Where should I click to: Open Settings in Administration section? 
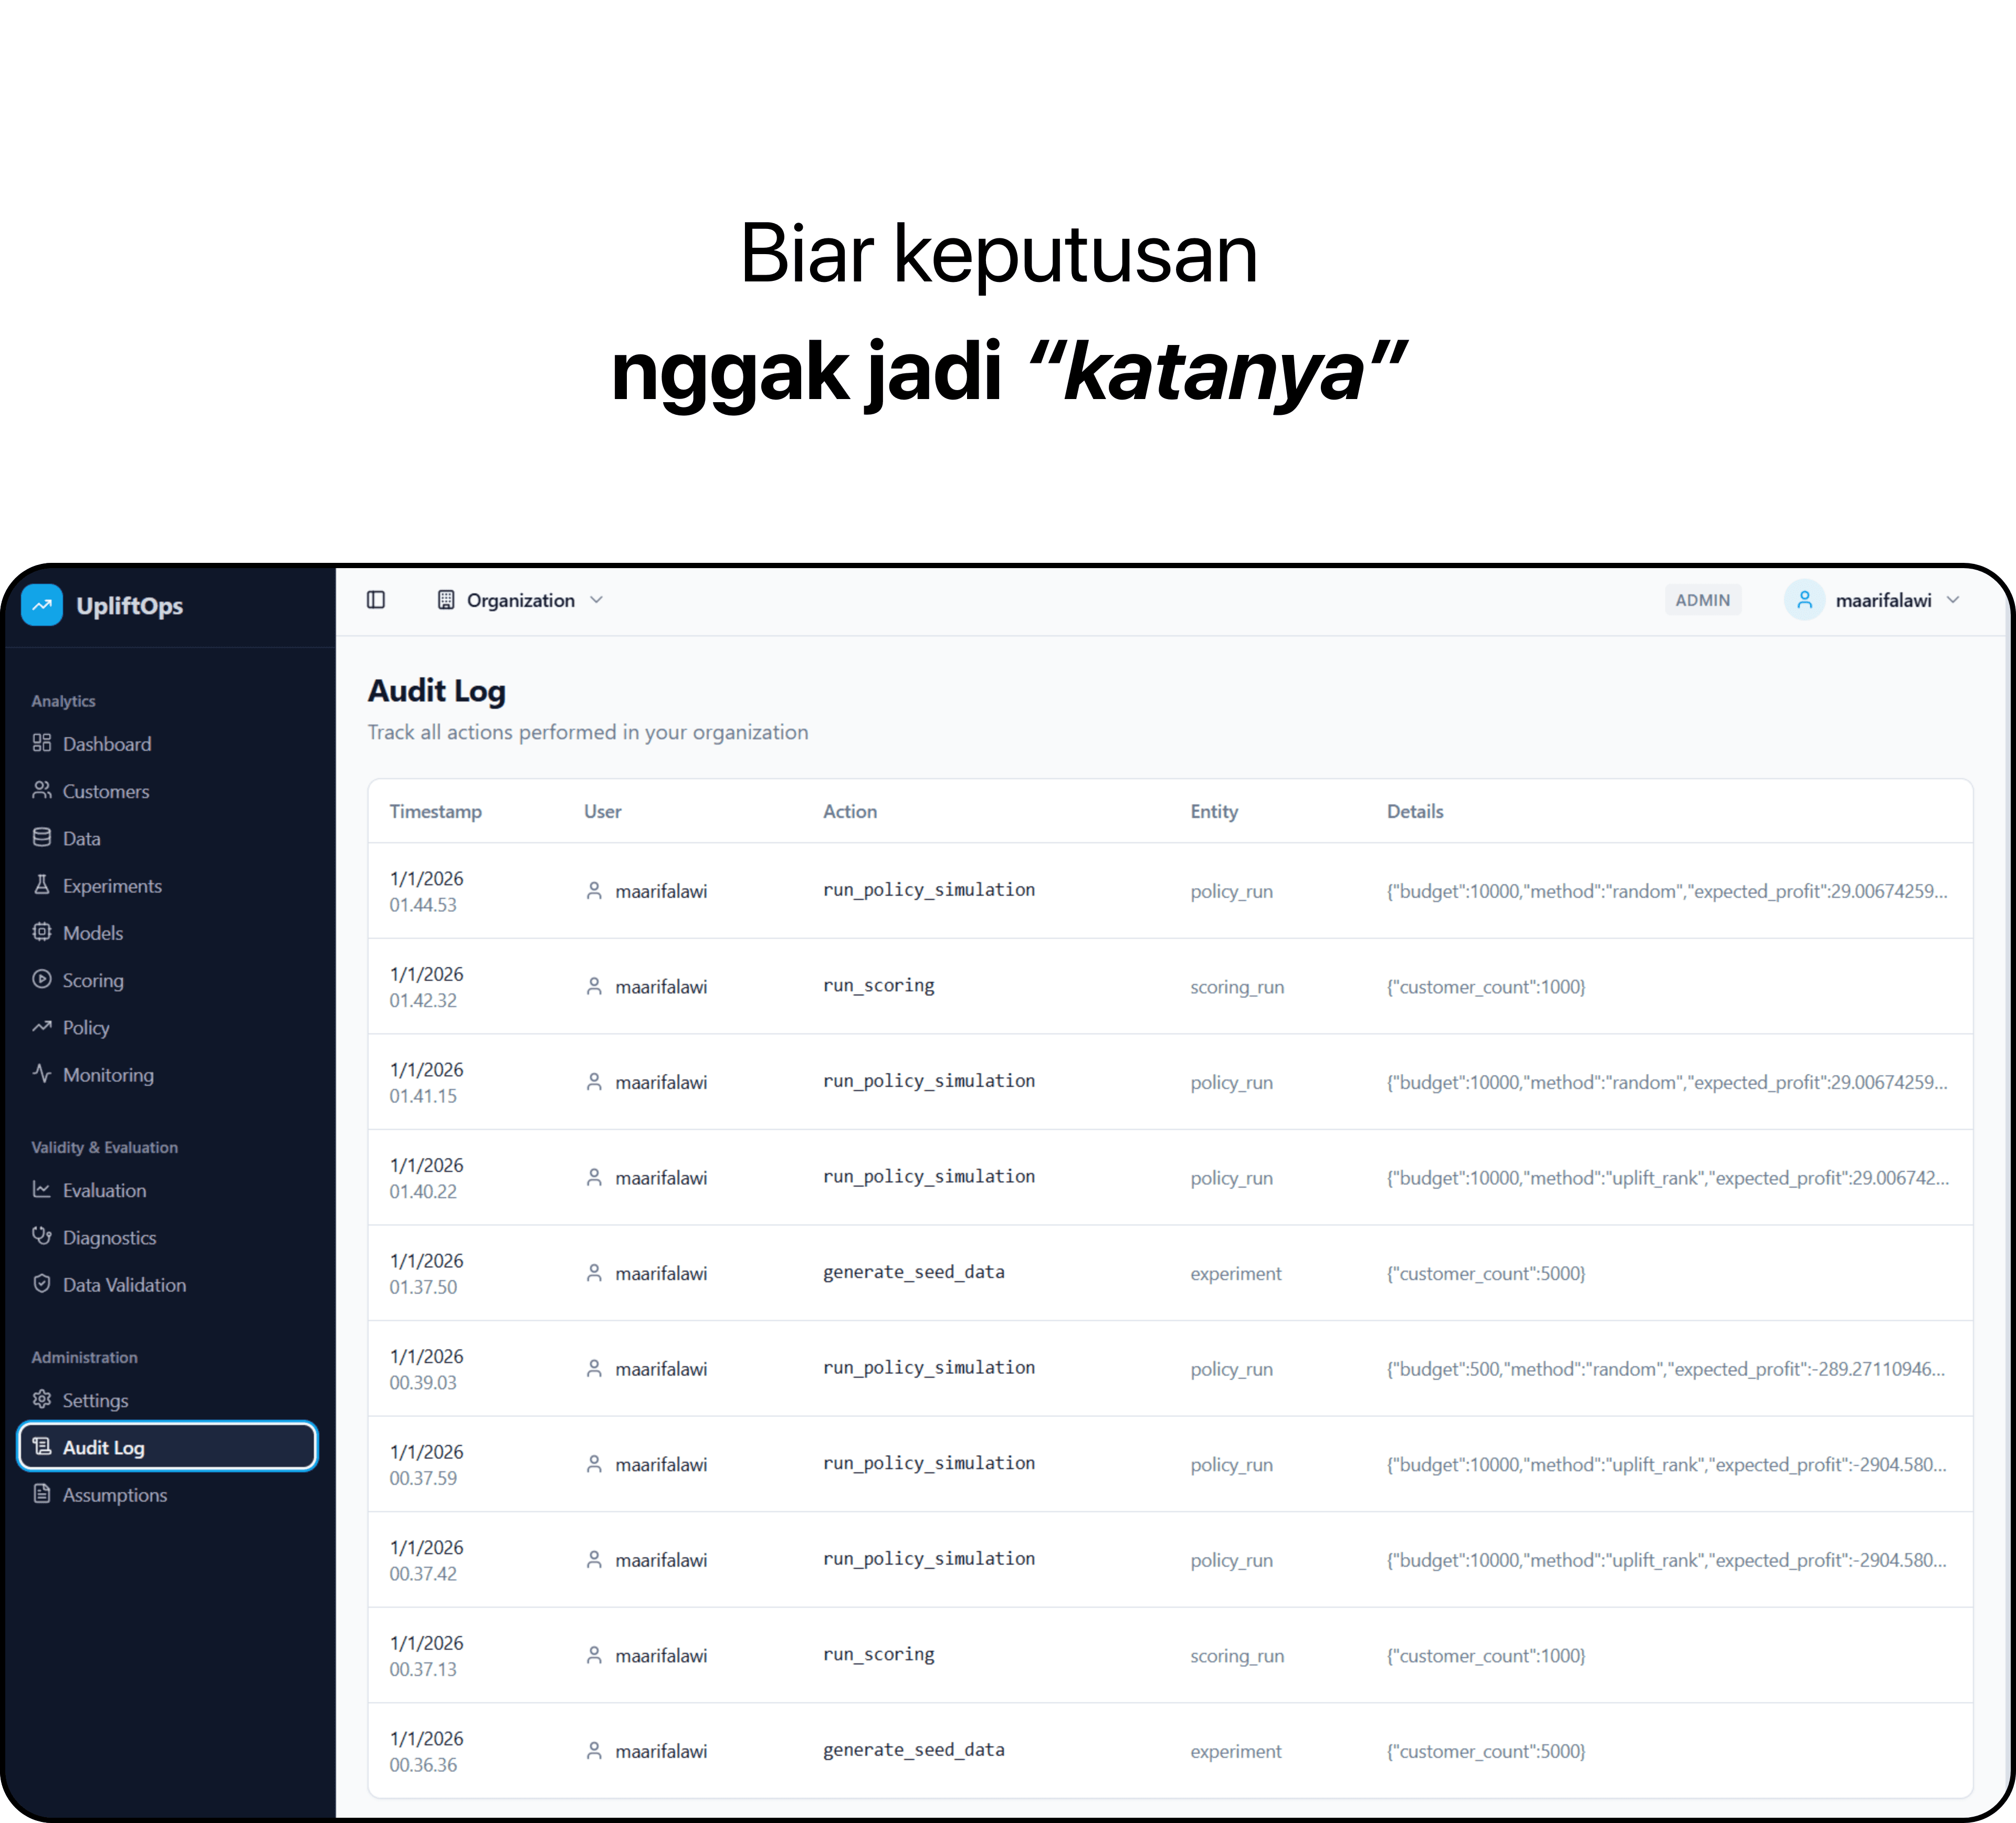95,1400
